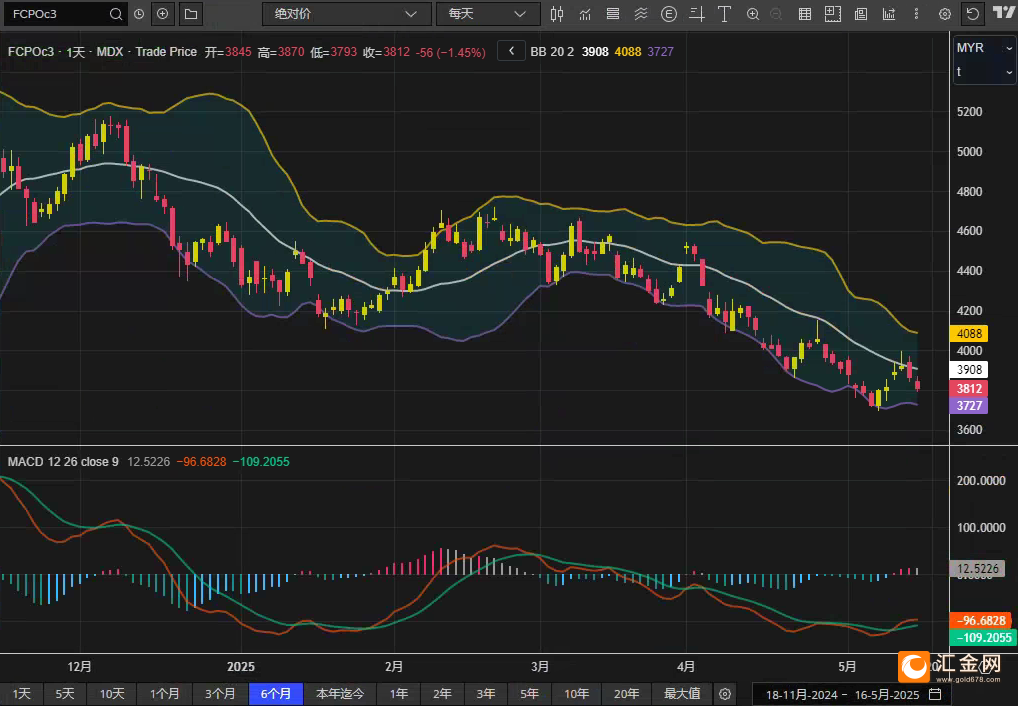Select the crosshair drawing tool icon

pos(697,14)
